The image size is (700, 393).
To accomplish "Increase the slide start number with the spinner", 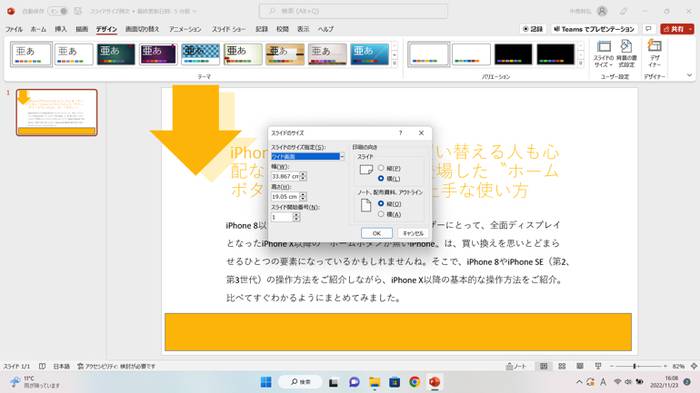I will [x=296, y=215].
